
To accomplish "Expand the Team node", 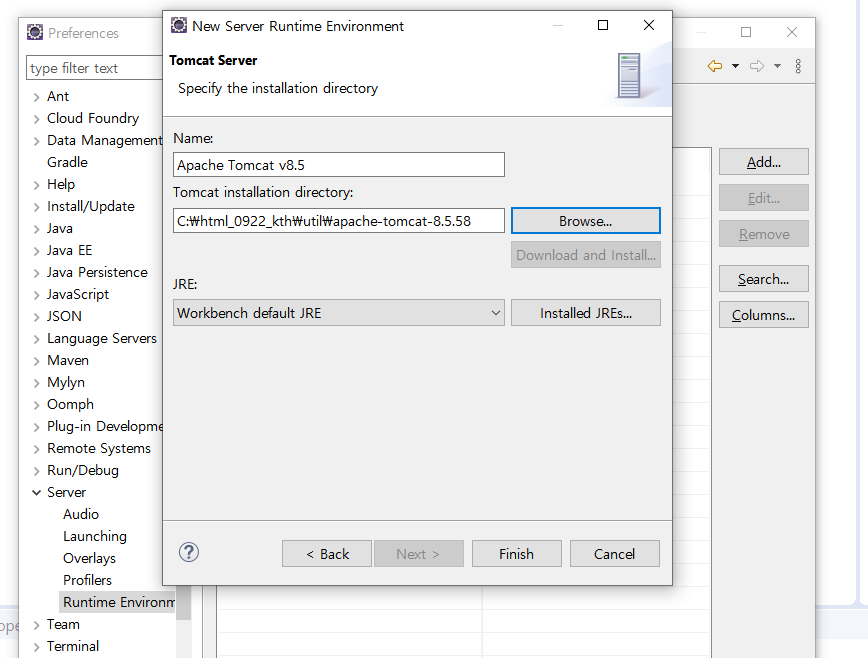I will (37, 625).
